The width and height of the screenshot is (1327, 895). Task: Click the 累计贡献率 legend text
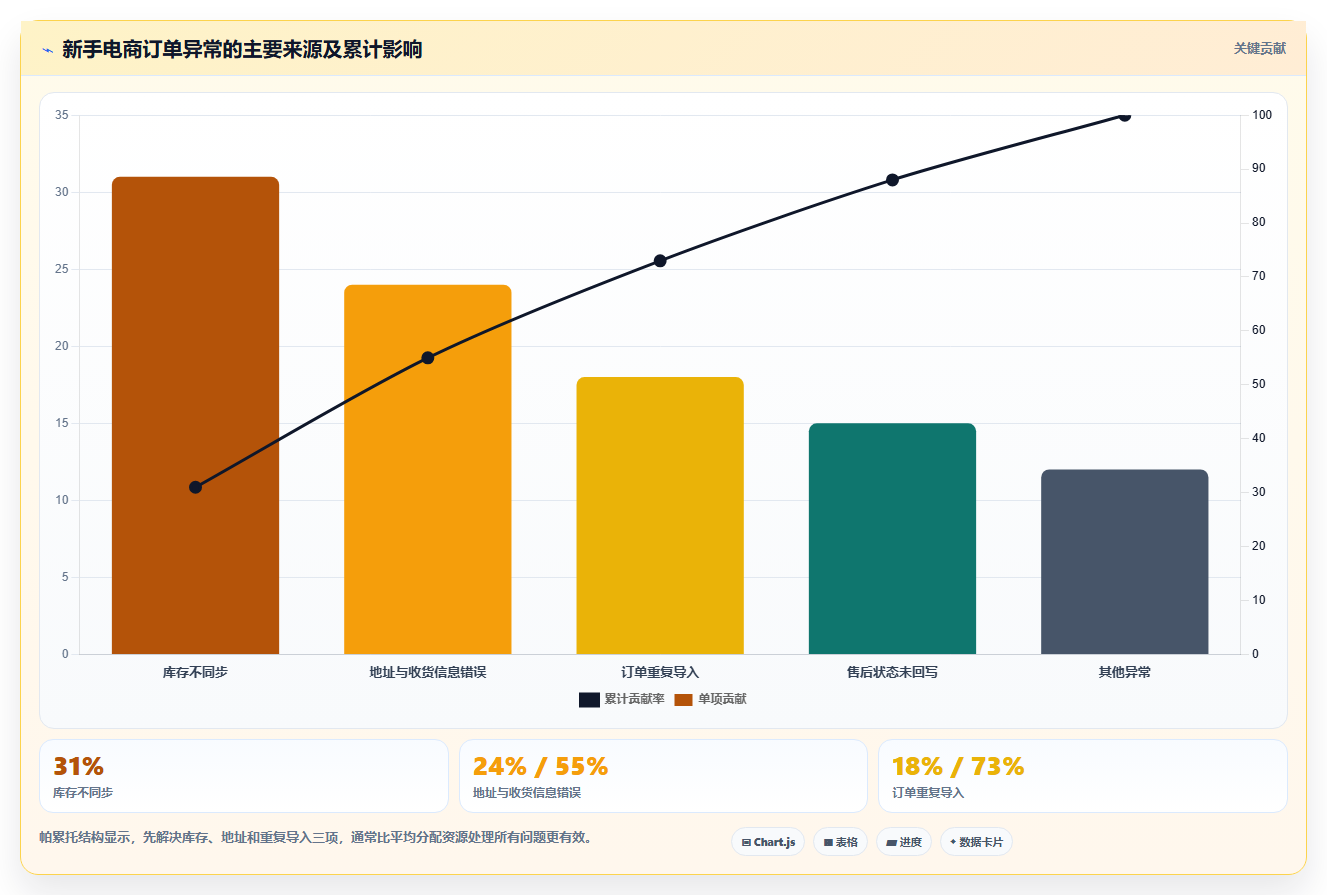point(634,699)
